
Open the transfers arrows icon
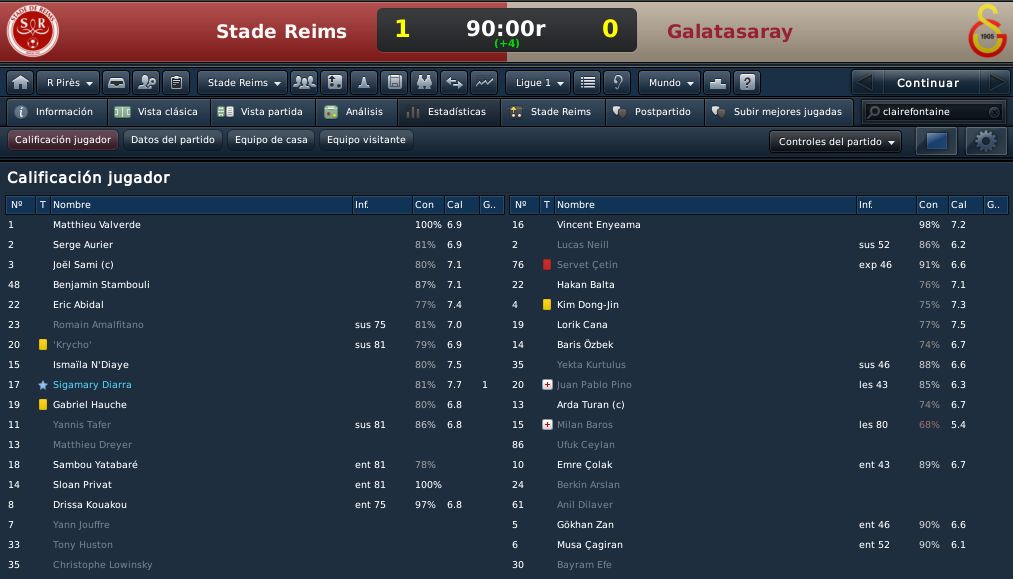(x=454, y=83)
